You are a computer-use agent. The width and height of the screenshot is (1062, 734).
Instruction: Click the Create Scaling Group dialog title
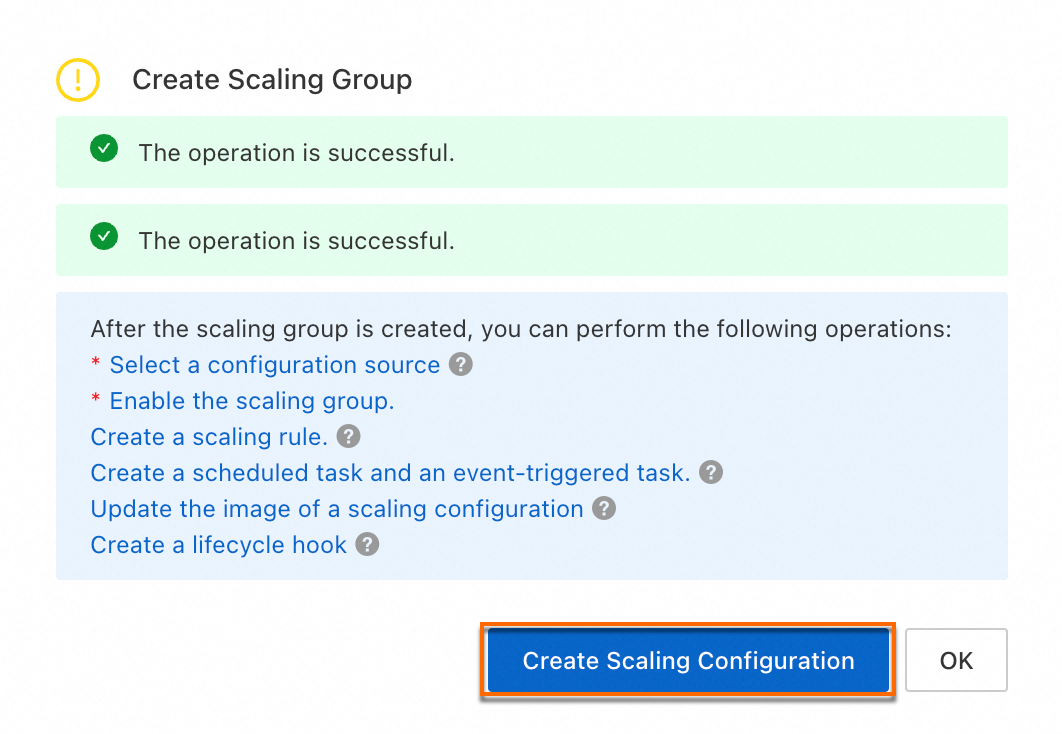pyautogui.click(x=272, y=80)
